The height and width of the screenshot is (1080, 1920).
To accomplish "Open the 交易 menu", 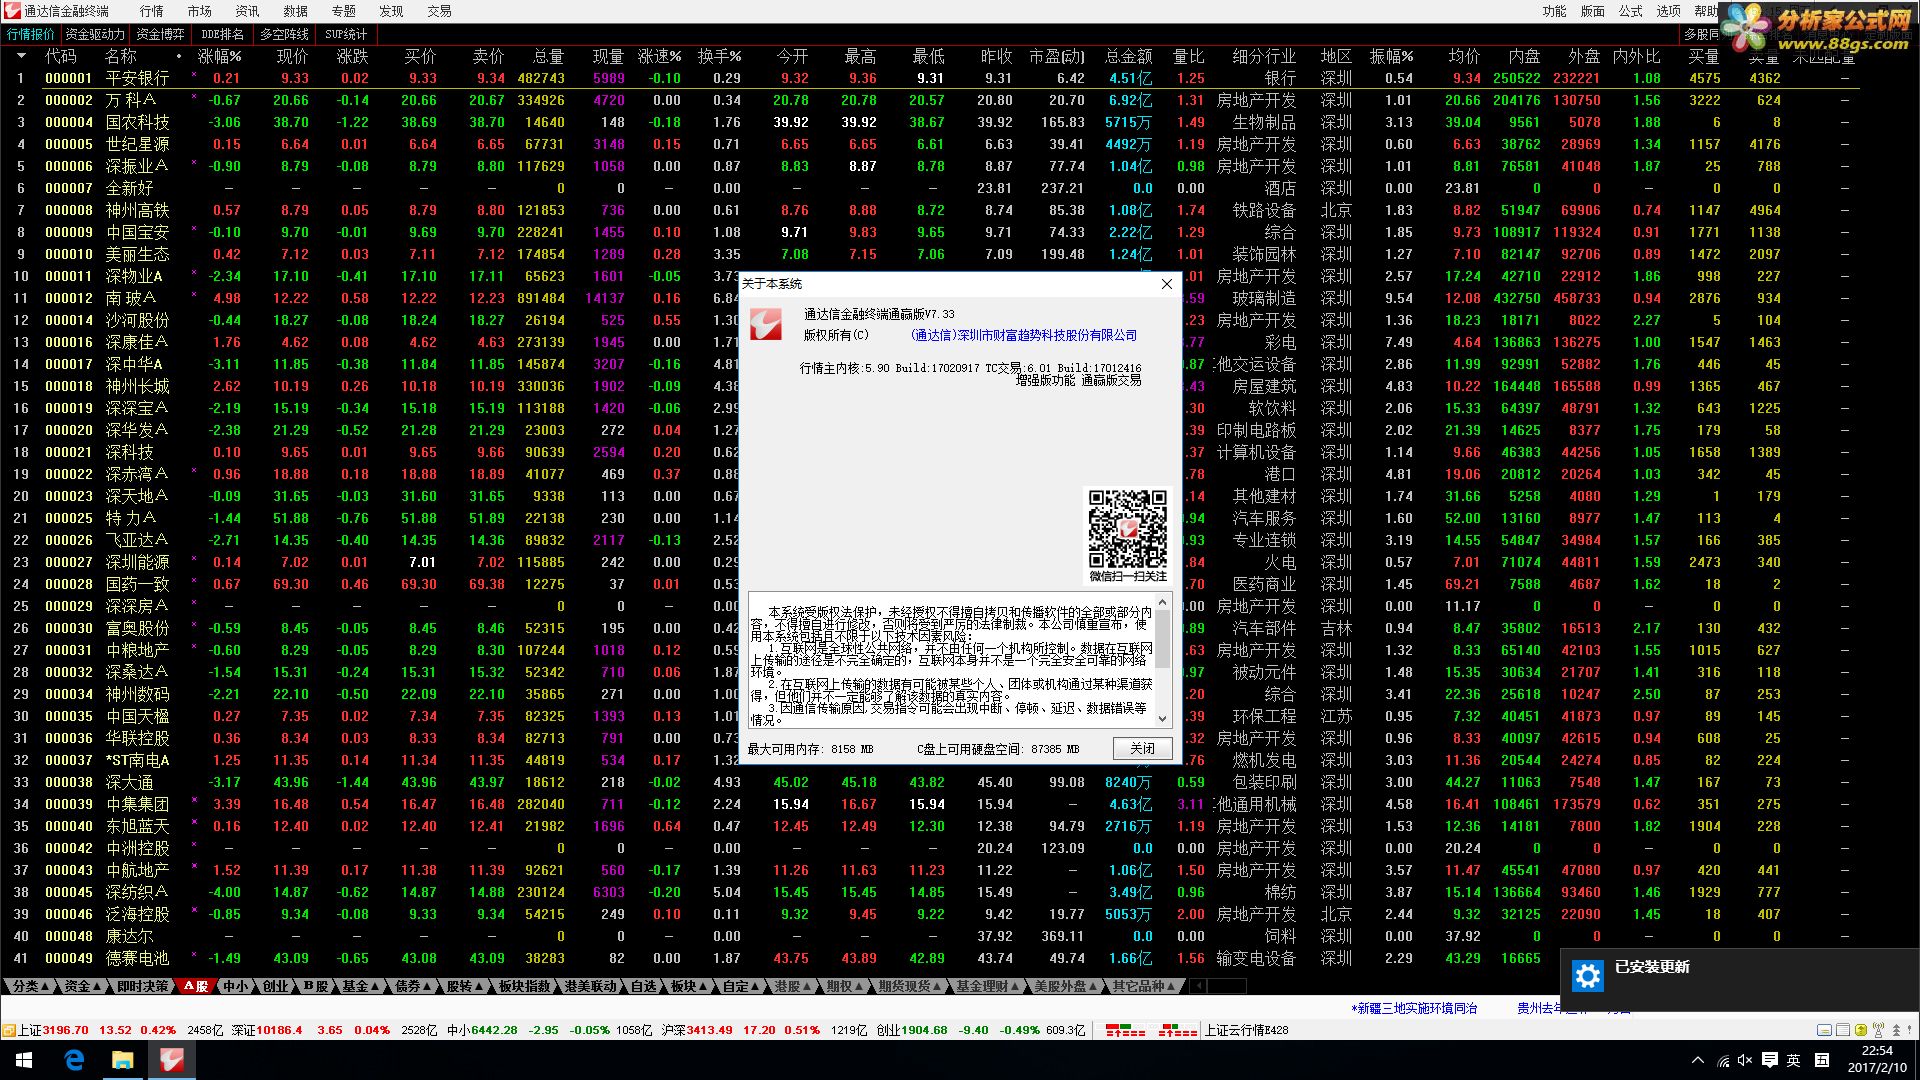I will point(440,11).
